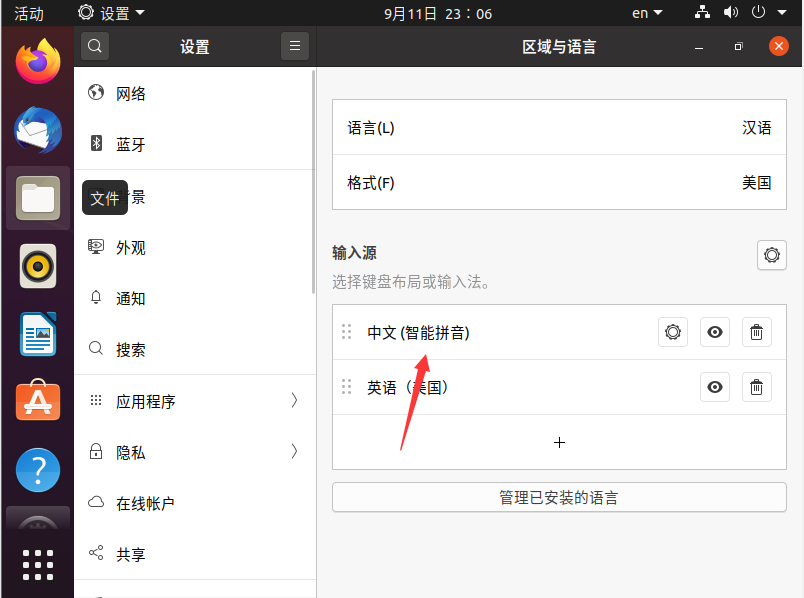Open the en input method dropdown
804x598 pixels.
[x=647, y=13]
